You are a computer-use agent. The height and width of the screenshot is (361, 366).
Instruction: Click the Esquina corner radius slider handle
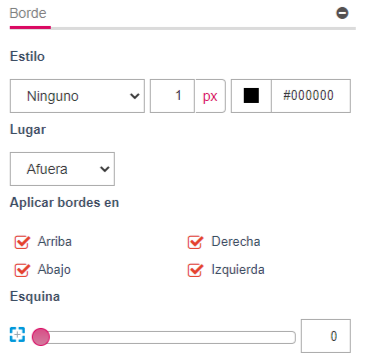click(41, 337)
